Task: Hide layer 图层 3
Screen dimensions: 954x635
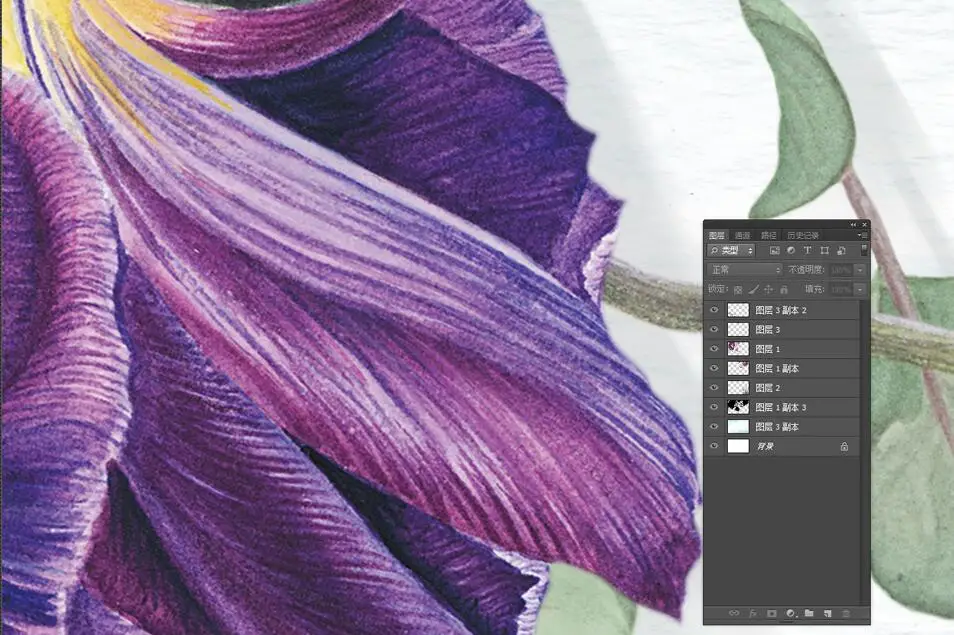Action: point(714,330)
